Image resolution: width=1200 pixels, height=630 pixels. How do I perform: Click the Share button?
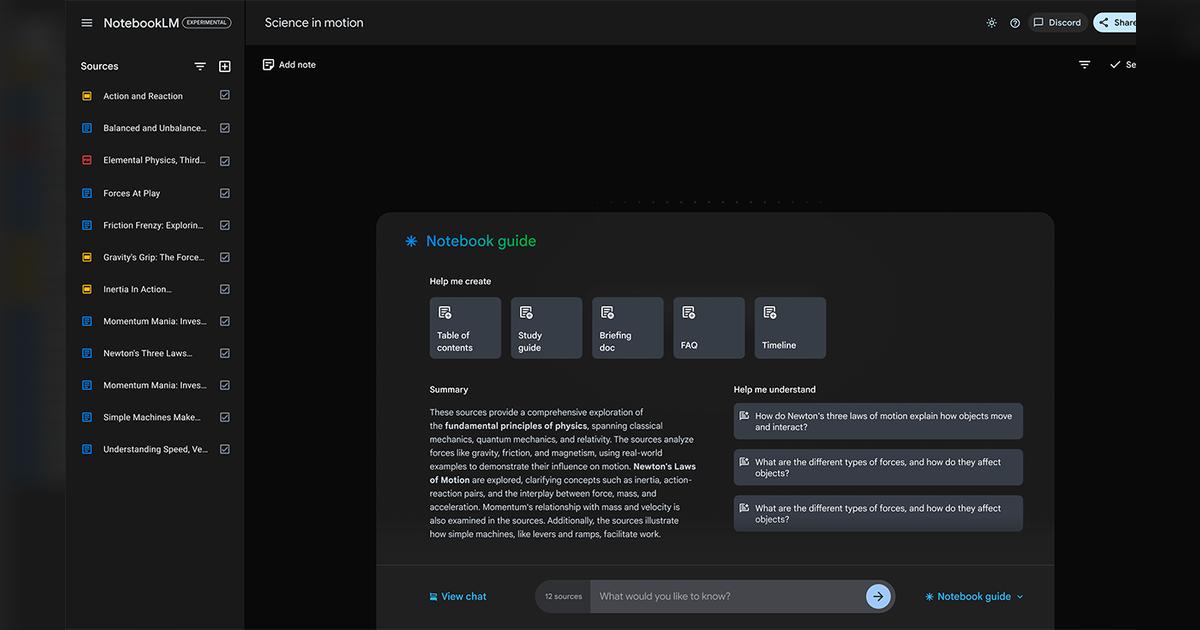1116,22
